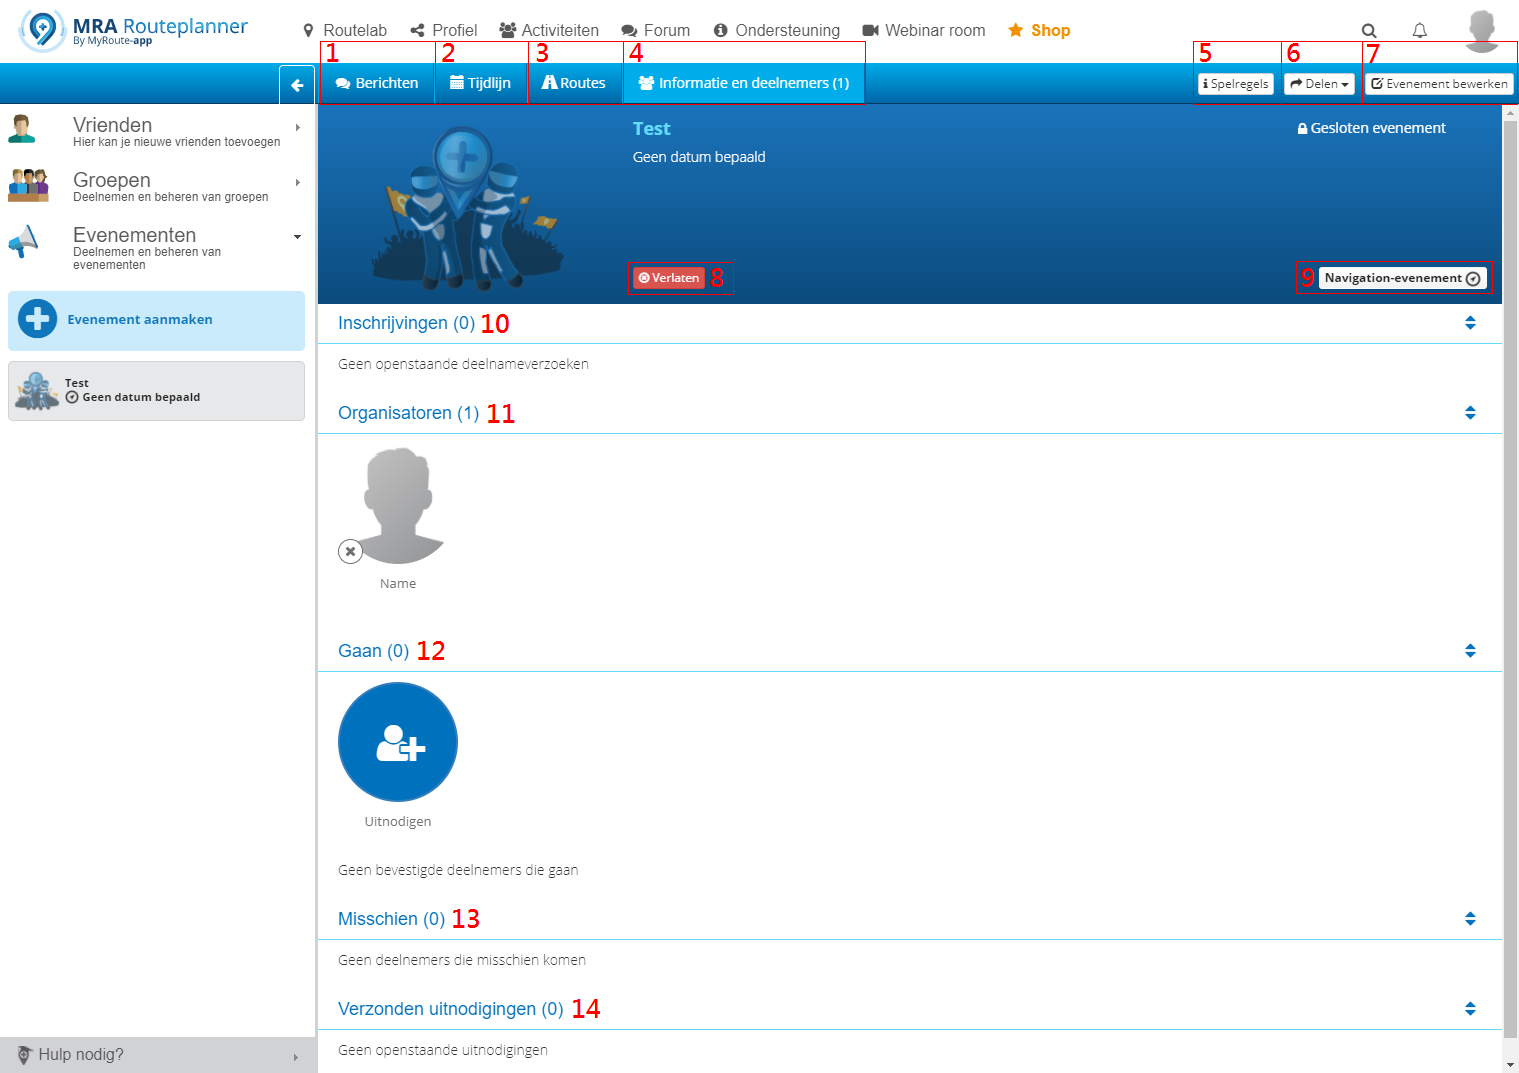
Task: Click the Spelregels button
Action: (x=1236, y=84)
